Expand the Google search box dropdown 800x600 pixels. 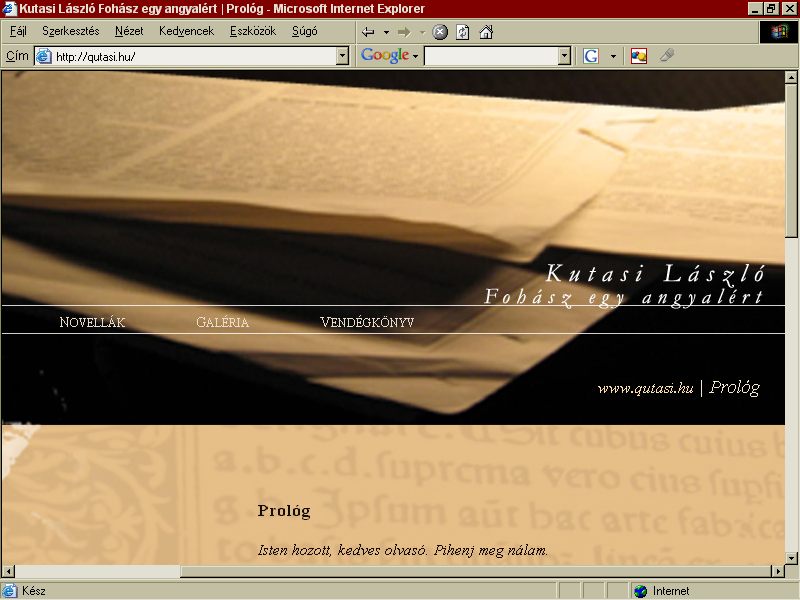click(x=564, y=56)
